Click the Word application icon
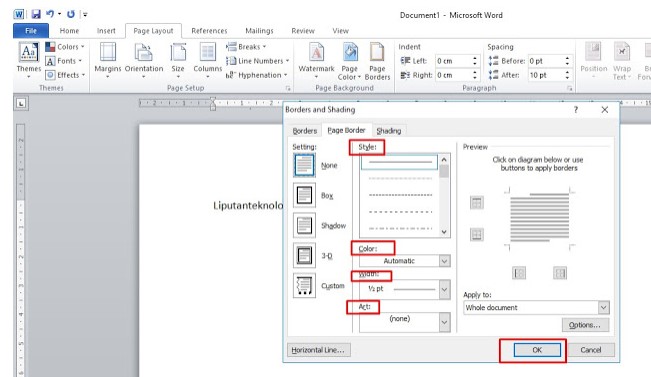 pyautogui.click(x=19, y=14)
